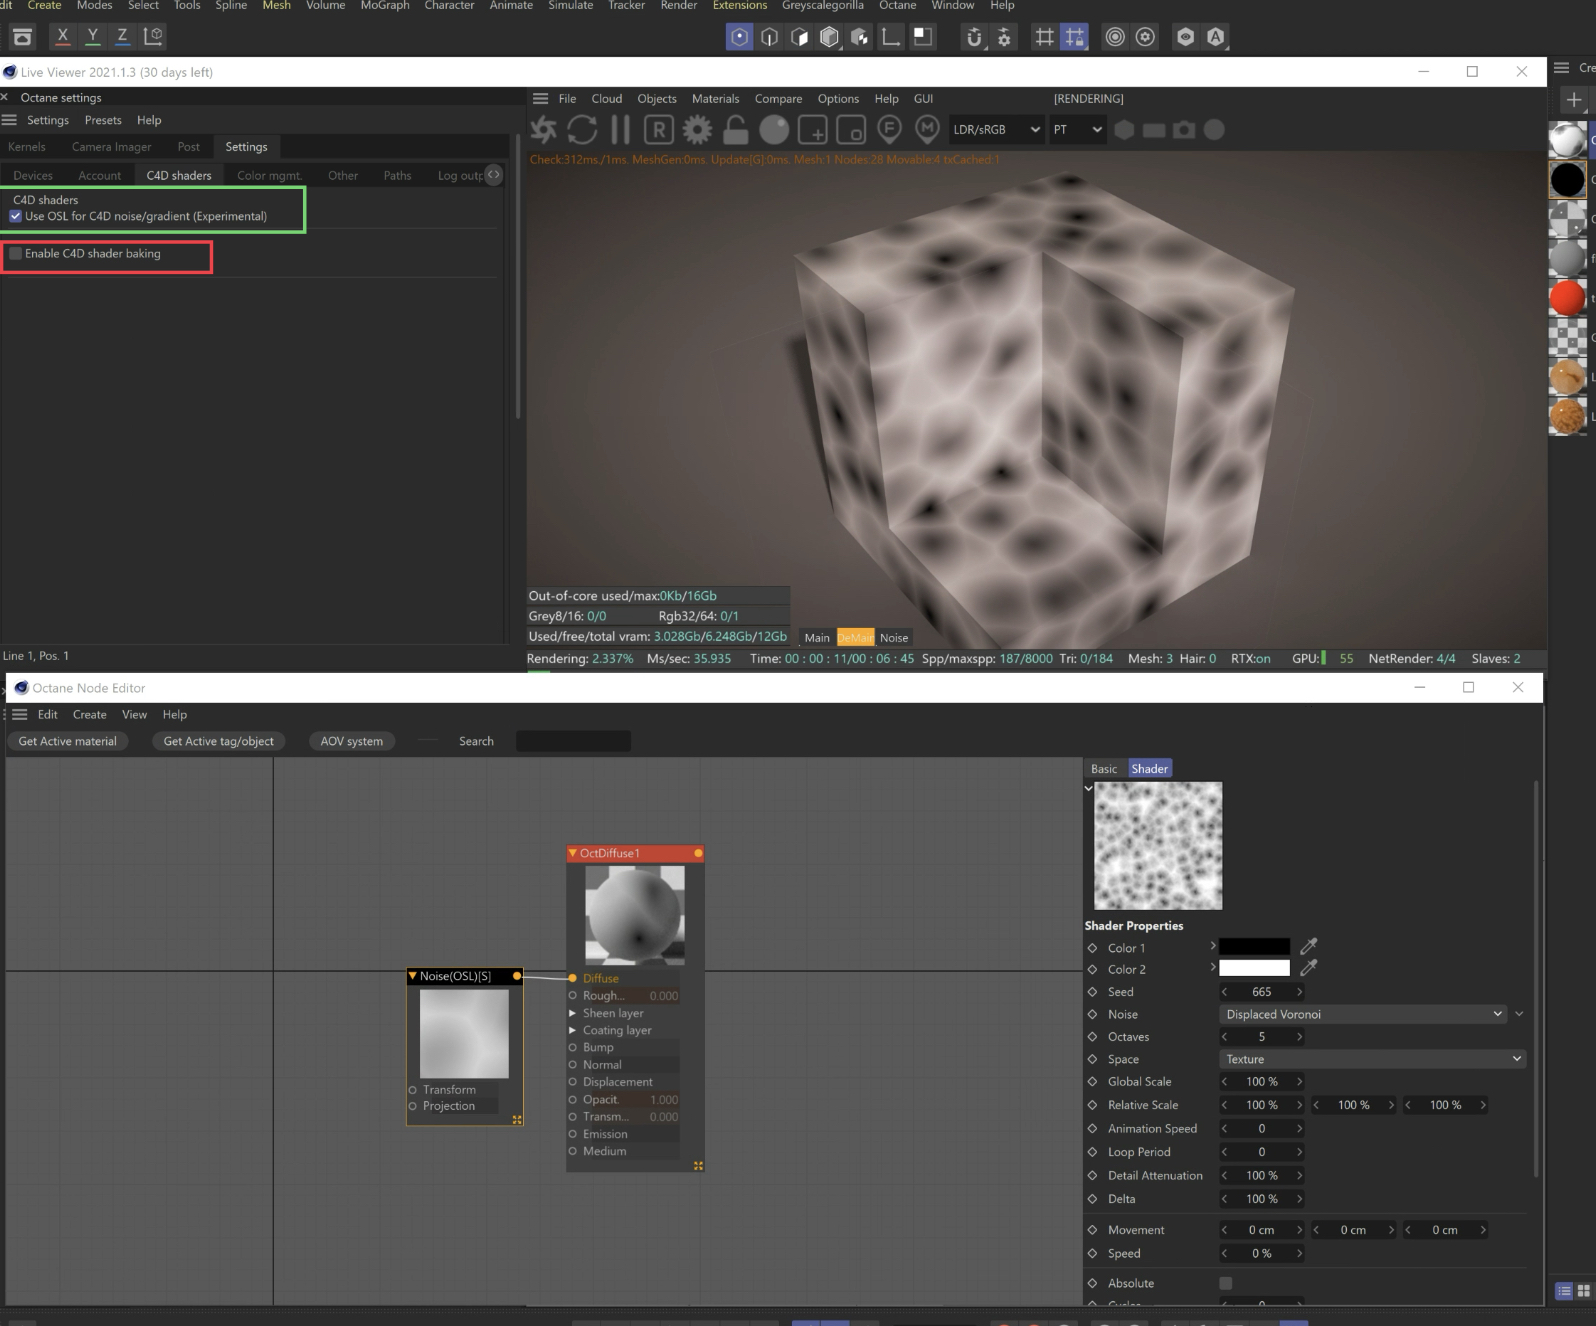The width and height of the screenshot is (1596, 1326).
Task: Enable the snap magnet icon in top toolbar
Action: [974, 37]
